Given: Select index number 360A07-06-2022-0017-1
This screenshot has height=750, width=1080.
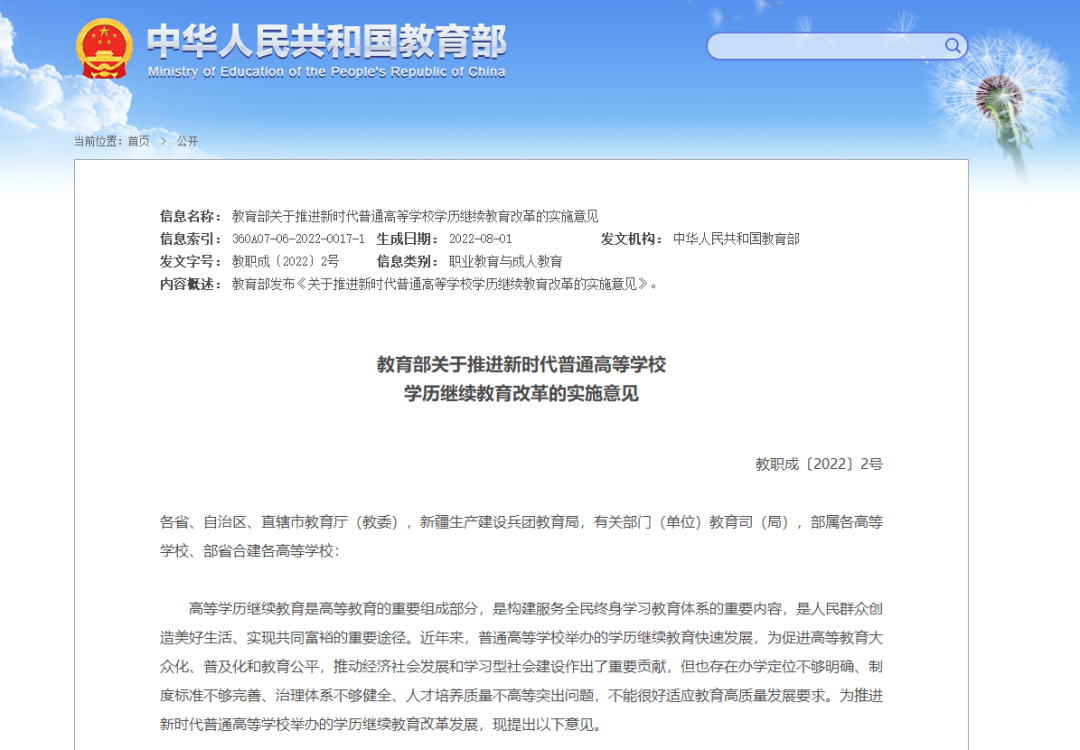Looking at the screenshot, I should (x=298, y=239).
